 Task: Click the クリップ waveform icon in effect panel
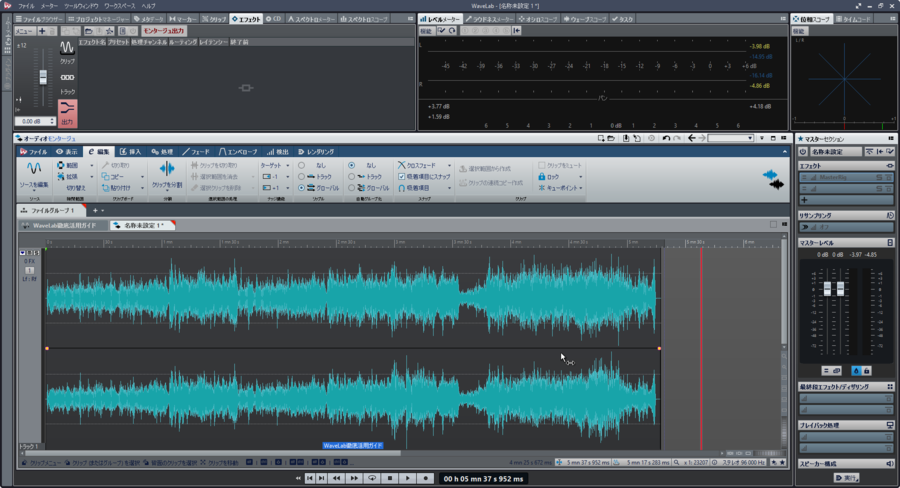point(67,48)
